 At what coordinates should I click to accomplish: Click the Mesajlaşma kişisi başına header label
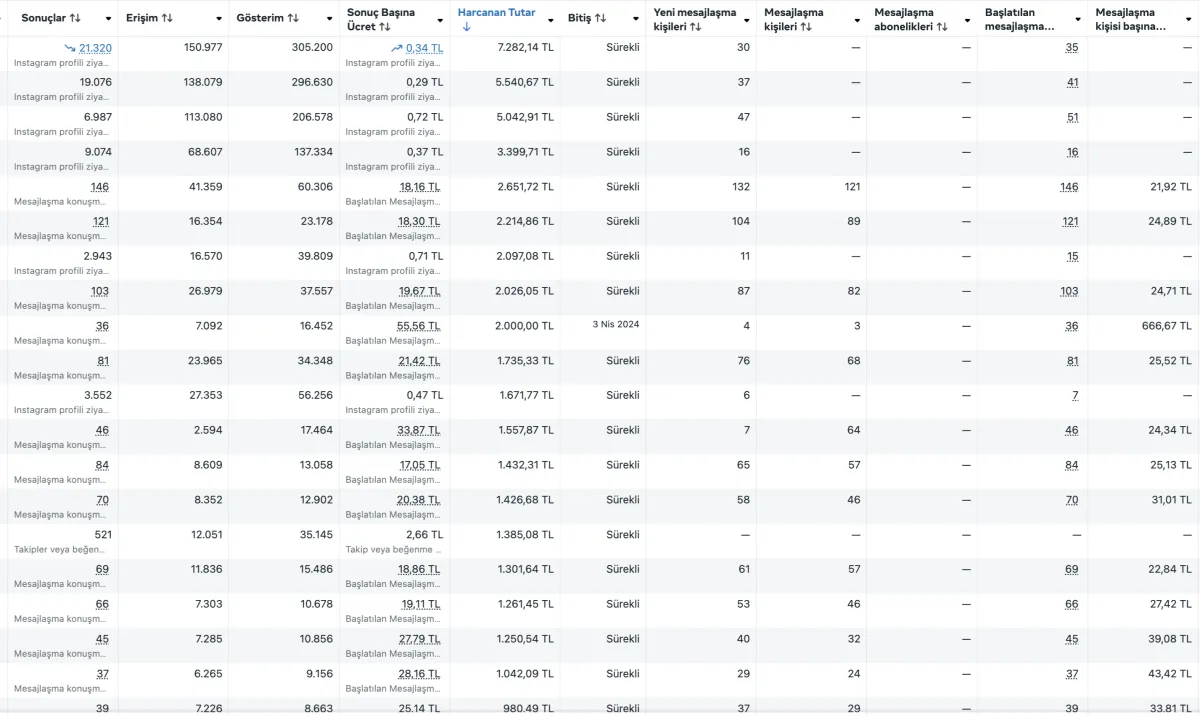click(1131, 20)
